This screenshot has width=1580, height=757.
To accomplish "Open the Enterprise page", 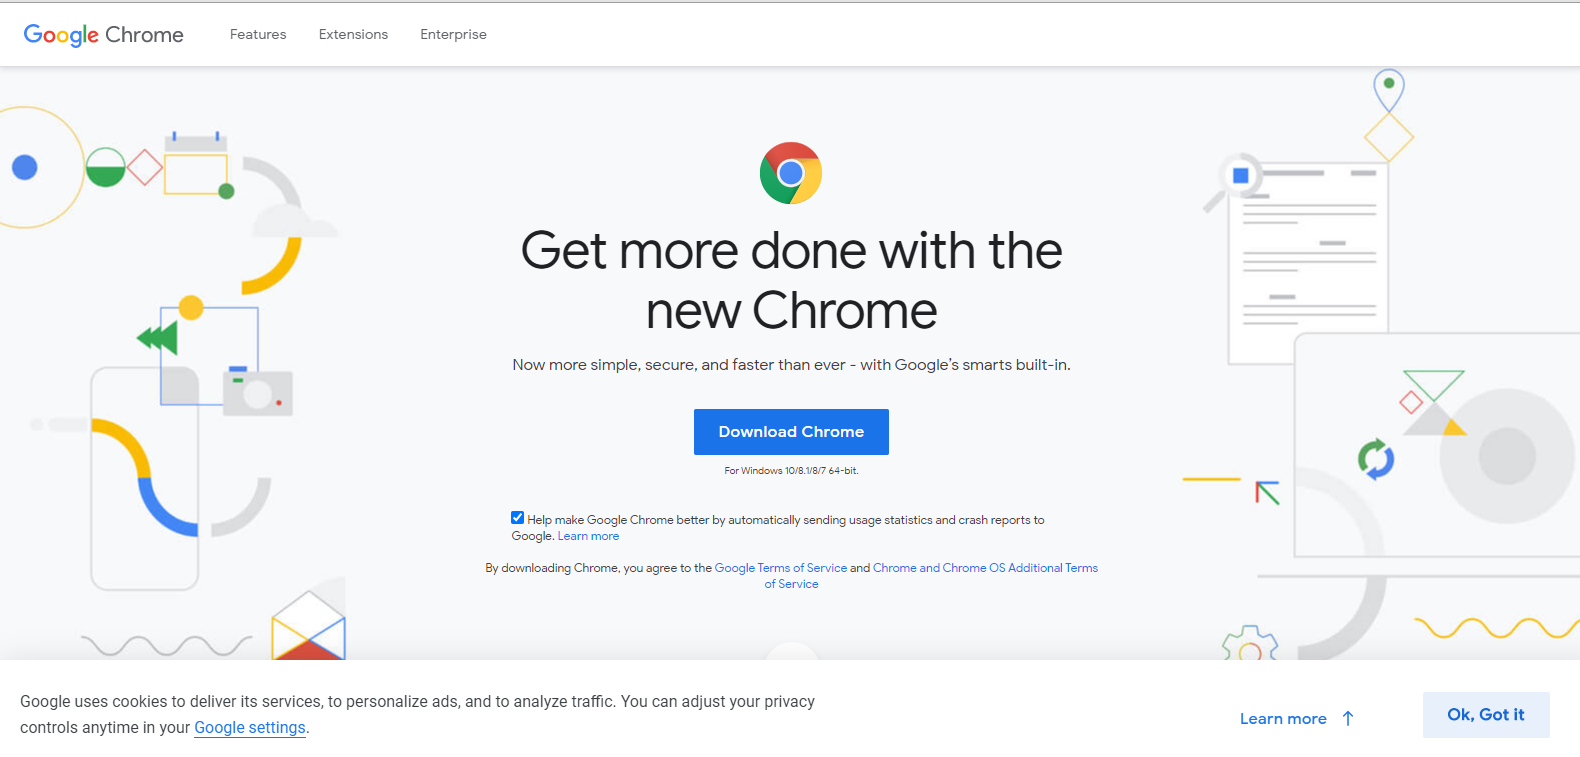I will (453, 33).
